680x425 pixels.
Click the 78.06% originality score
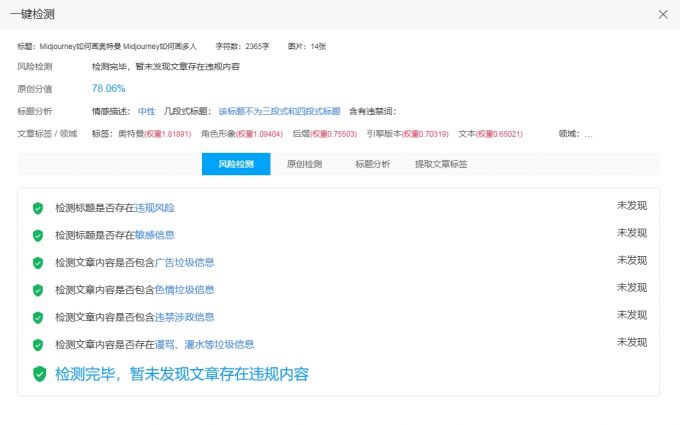click(x=108, y=88)
